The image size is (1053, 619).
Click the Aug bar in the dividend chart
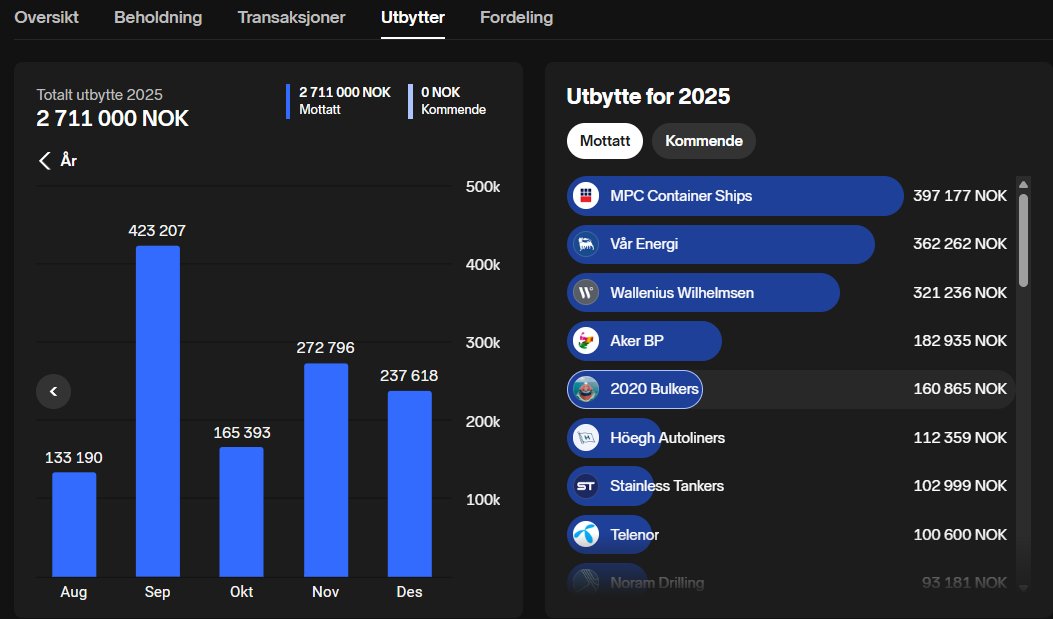(x=74, y=524)
